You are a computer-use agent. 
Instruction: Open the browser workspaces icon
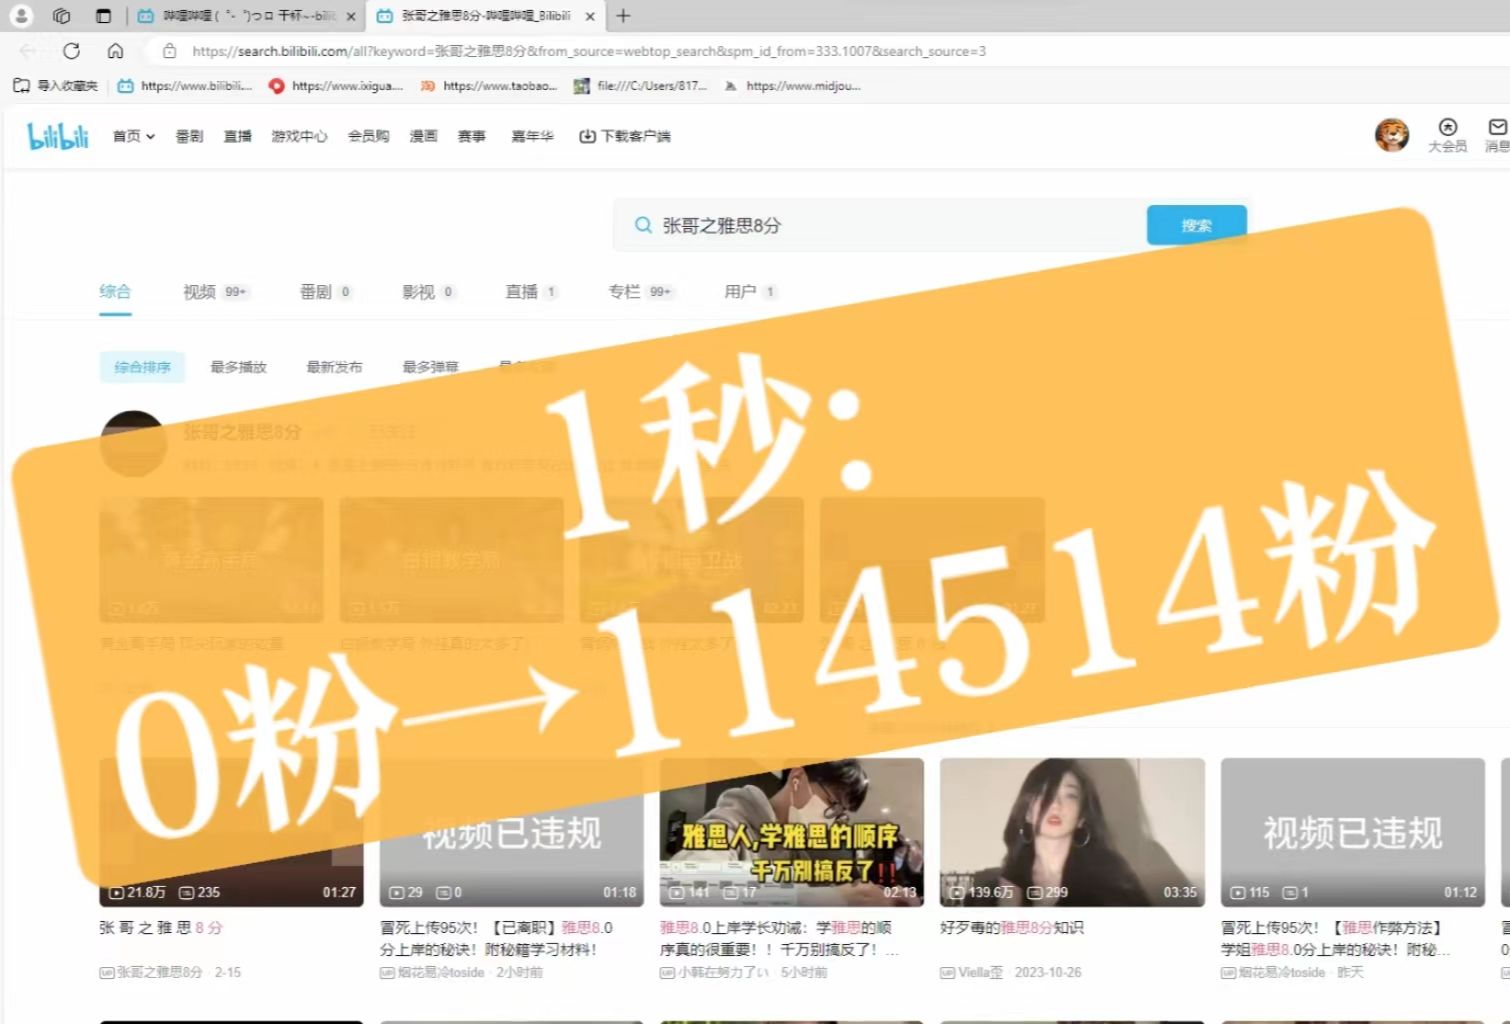[61, 16]
